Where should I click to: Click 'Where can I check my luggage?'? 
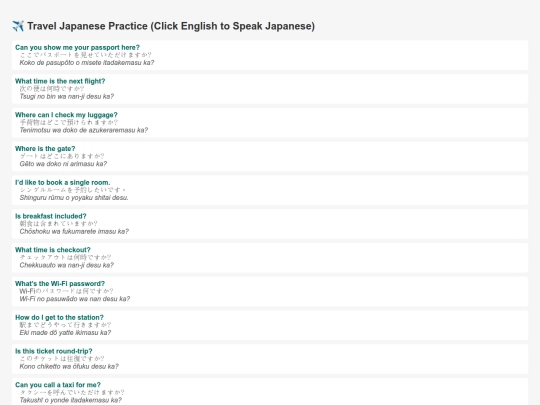point(66,115)
